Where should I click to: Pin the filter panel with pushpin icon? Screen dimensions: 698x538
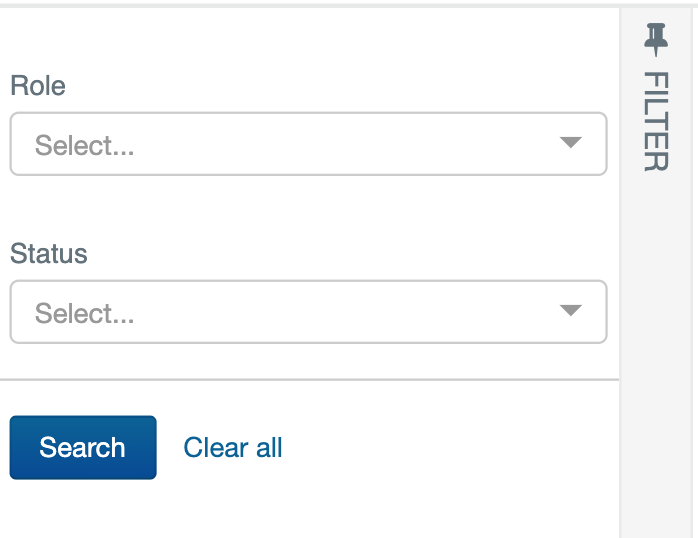click(656, 39)
